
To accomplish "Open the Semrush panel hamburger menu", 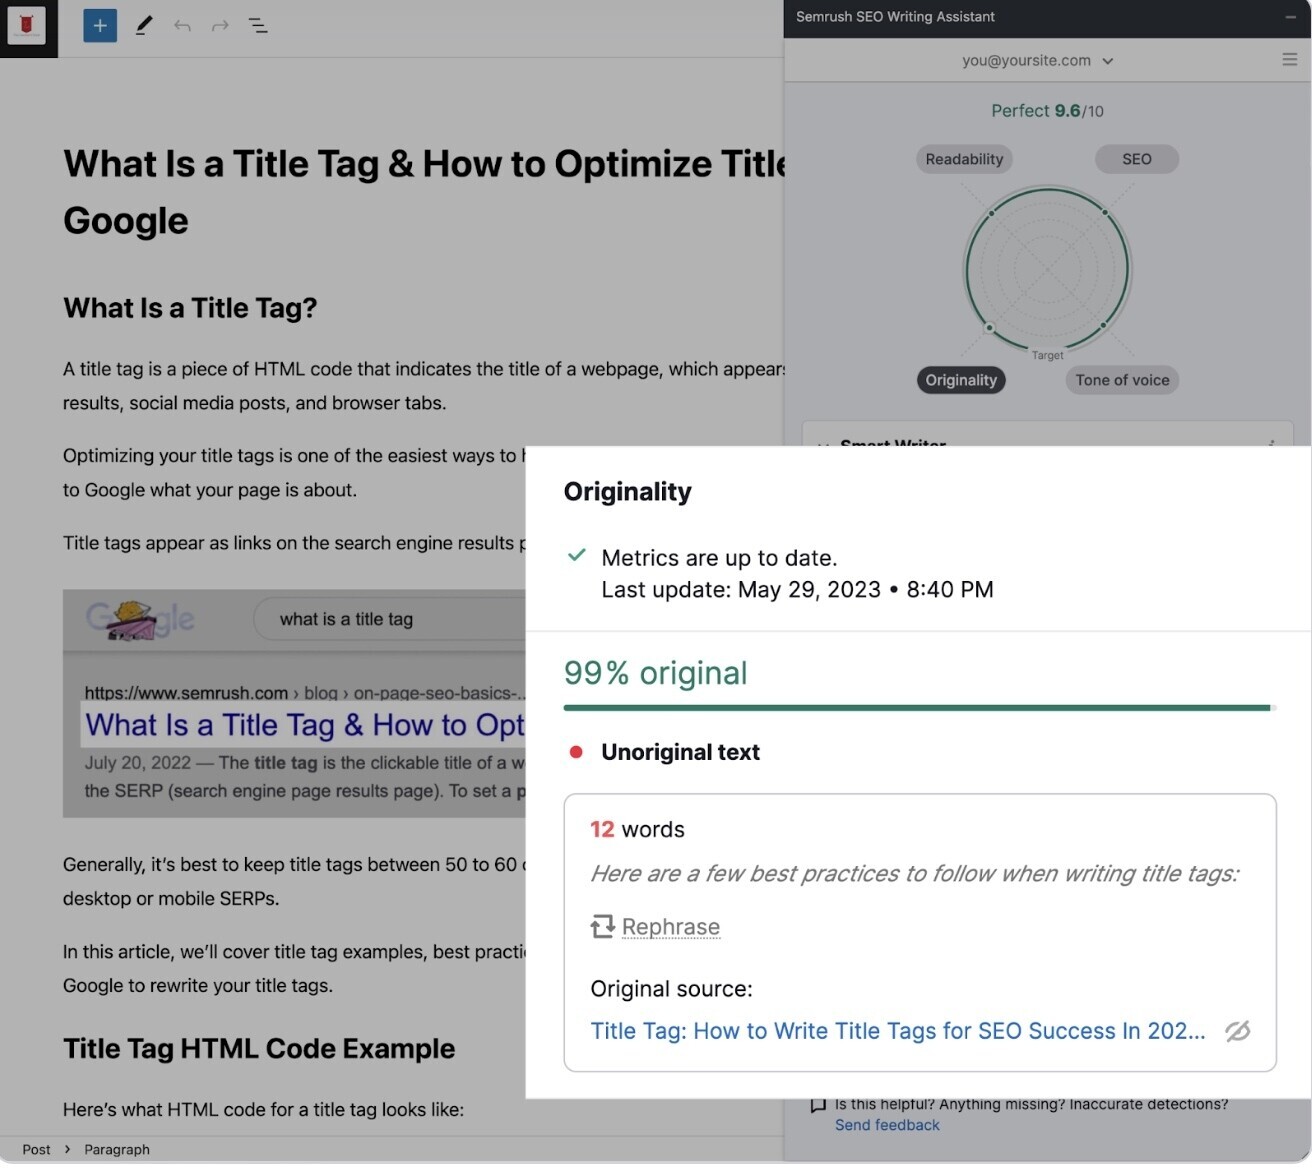I will (x=1289, y=60).
